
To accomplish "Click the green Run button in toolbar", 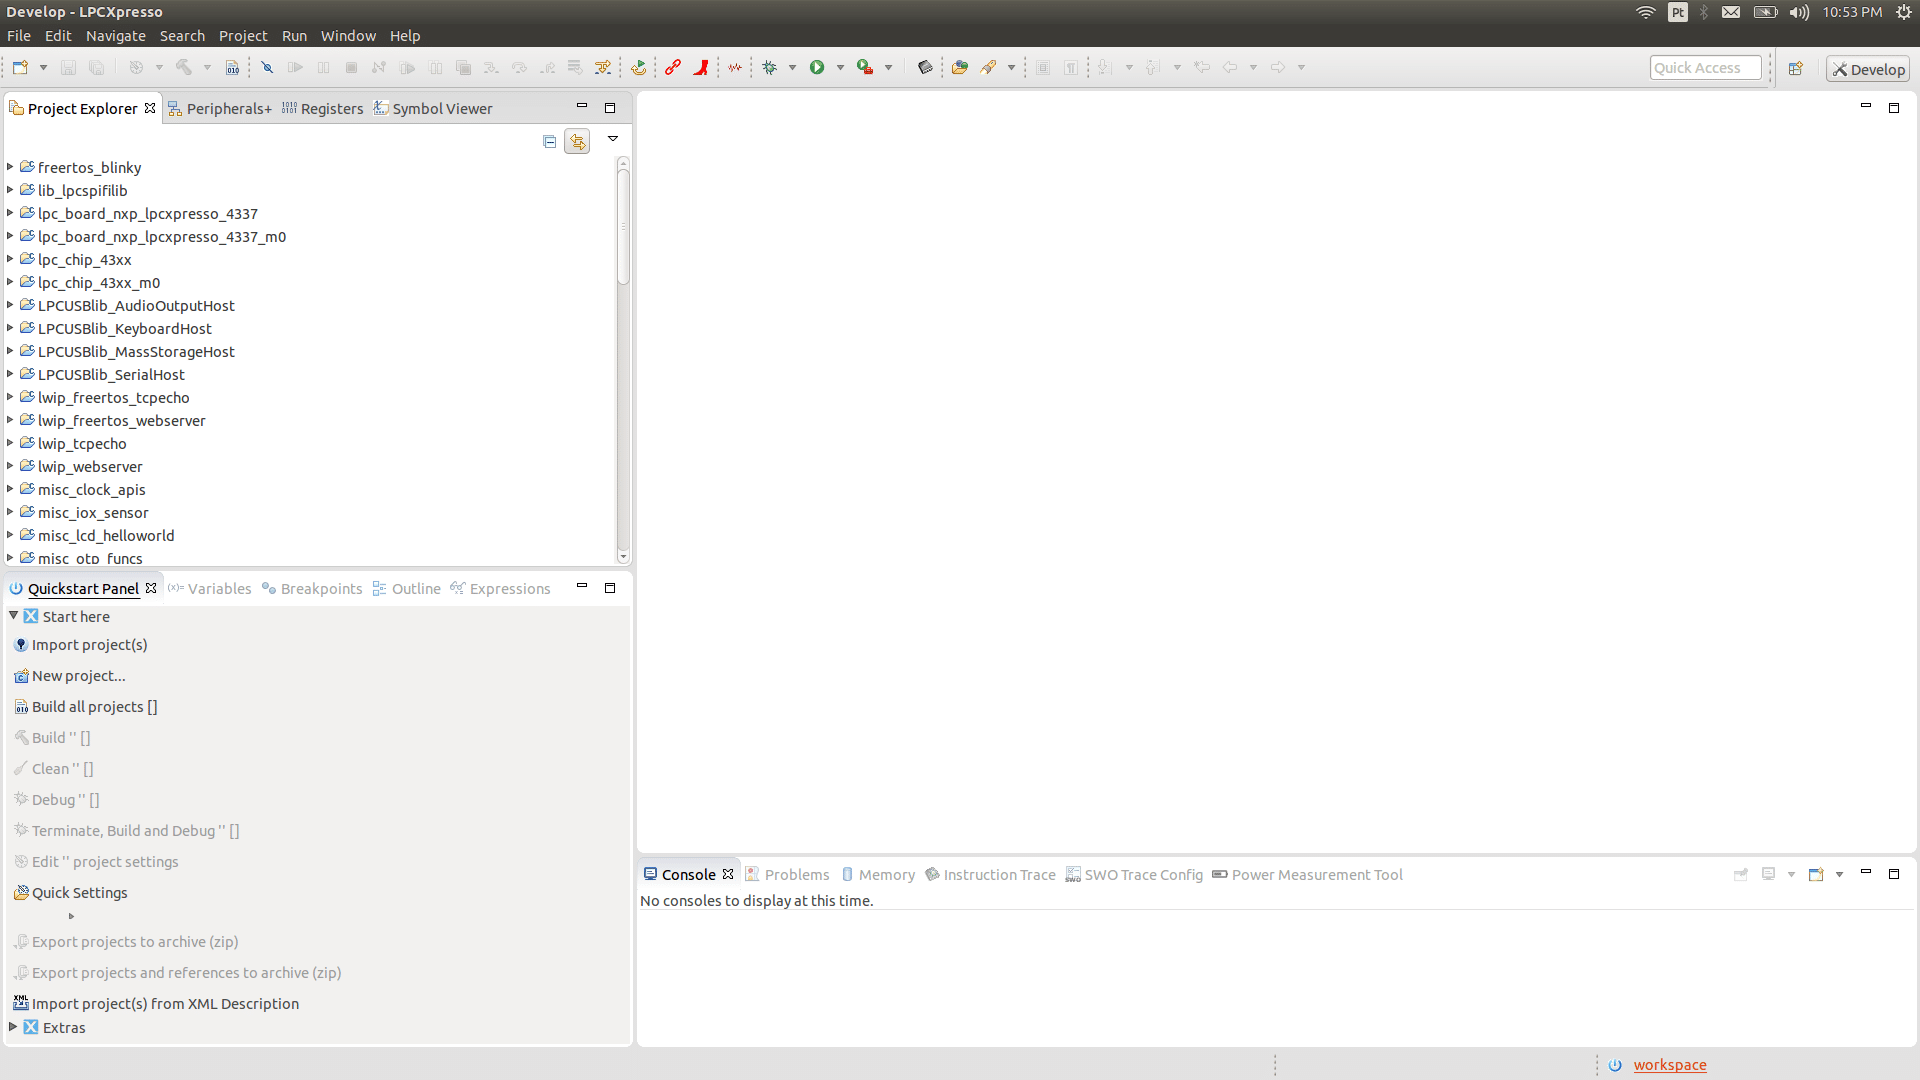I will tap(817, 67).
